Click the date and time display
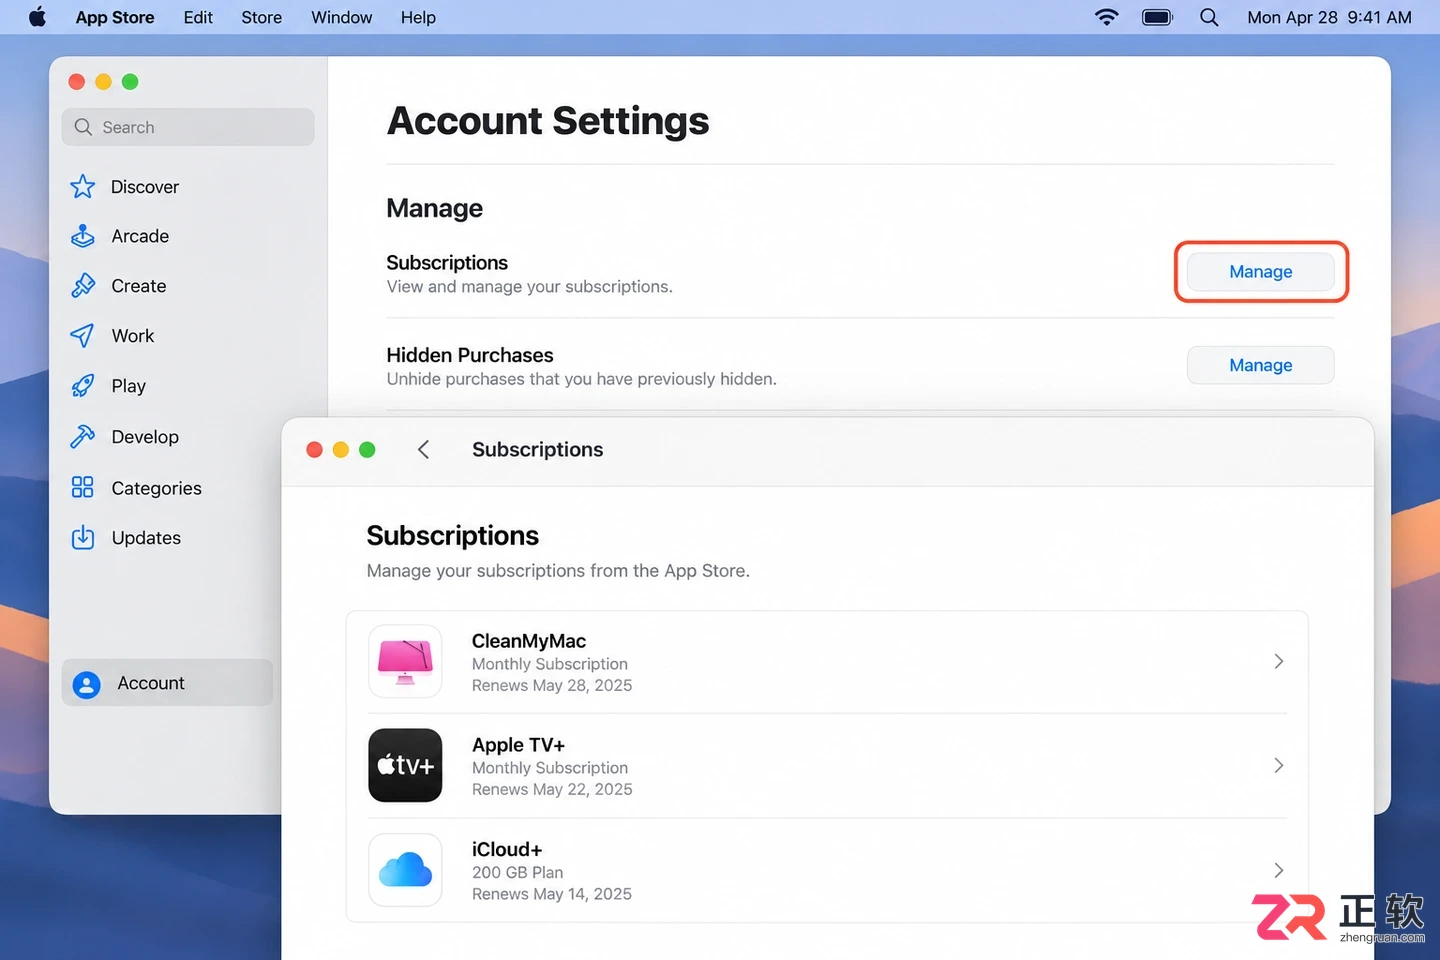Screen dimensions: 1440x960 (1329, 17)
